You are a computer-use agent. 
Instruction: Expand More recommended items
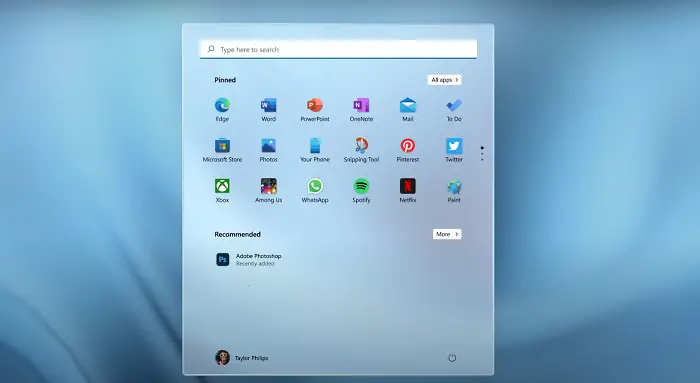[447, 234]
